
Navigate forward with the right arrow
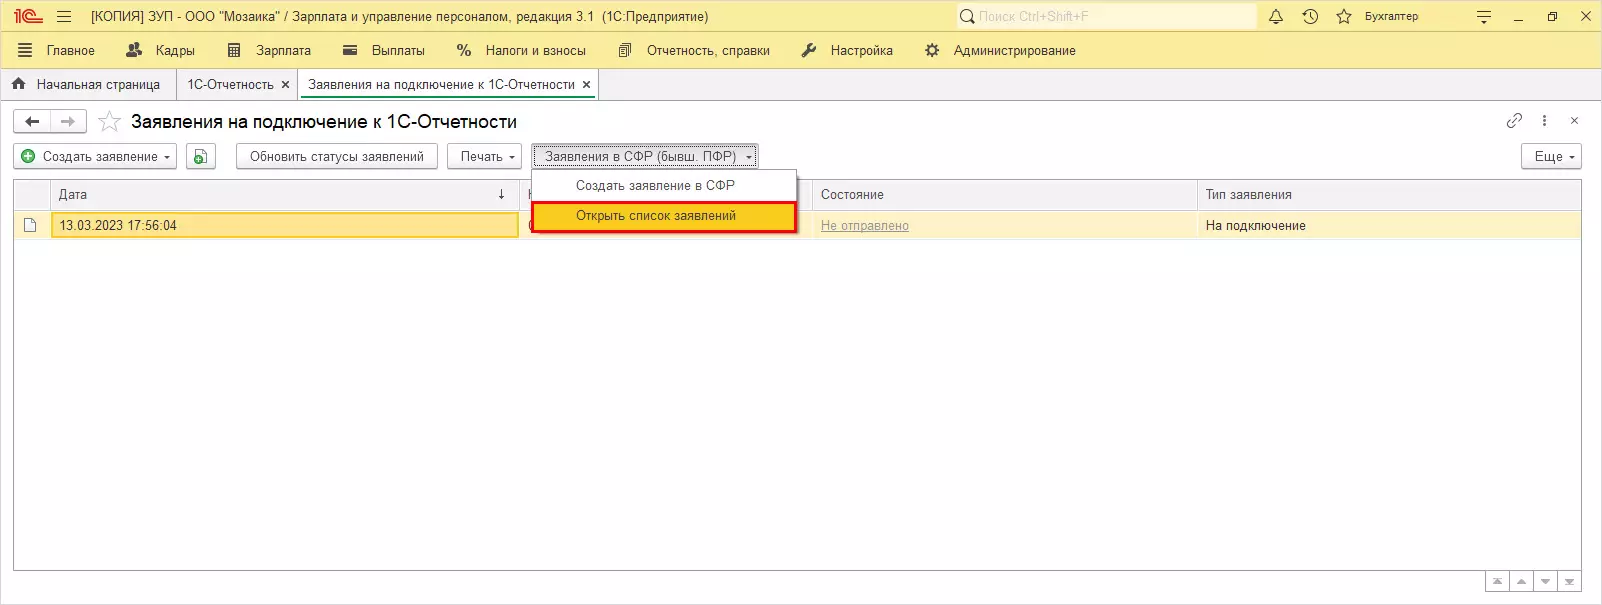click(x=68, y=122)
